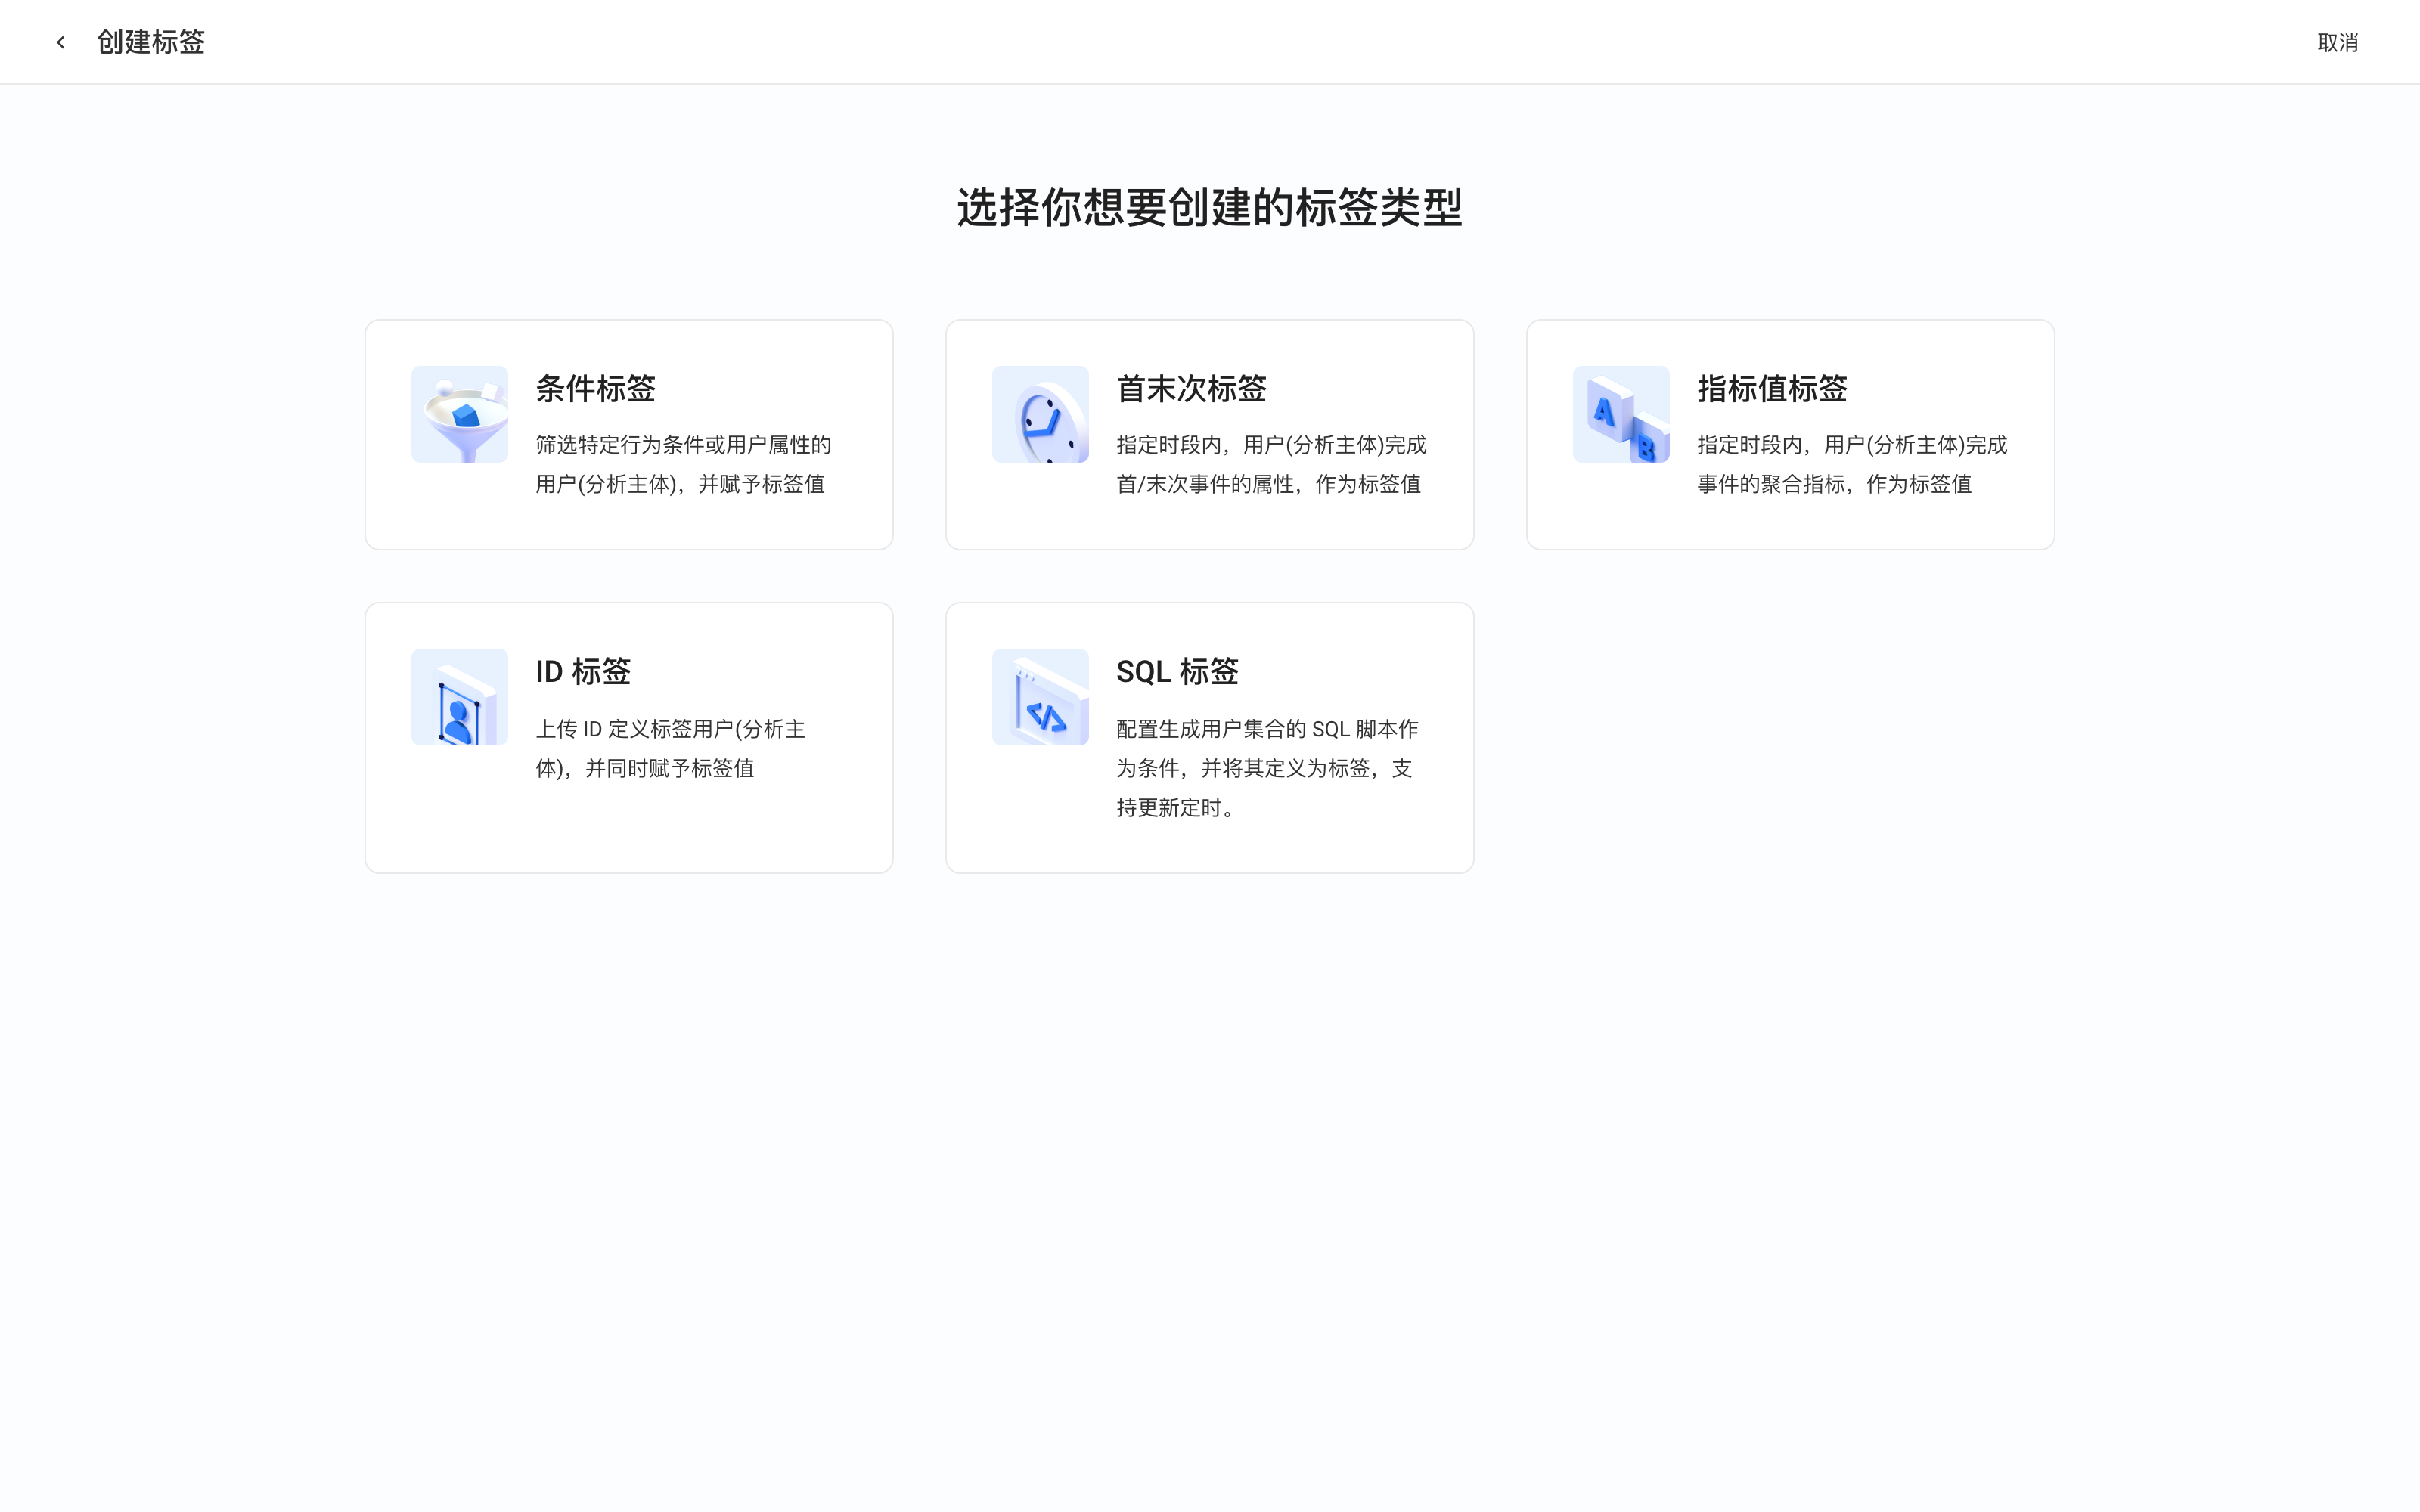Click the clock icon for 首末次标签
2420x1512 pixels.
point(1040,414)
